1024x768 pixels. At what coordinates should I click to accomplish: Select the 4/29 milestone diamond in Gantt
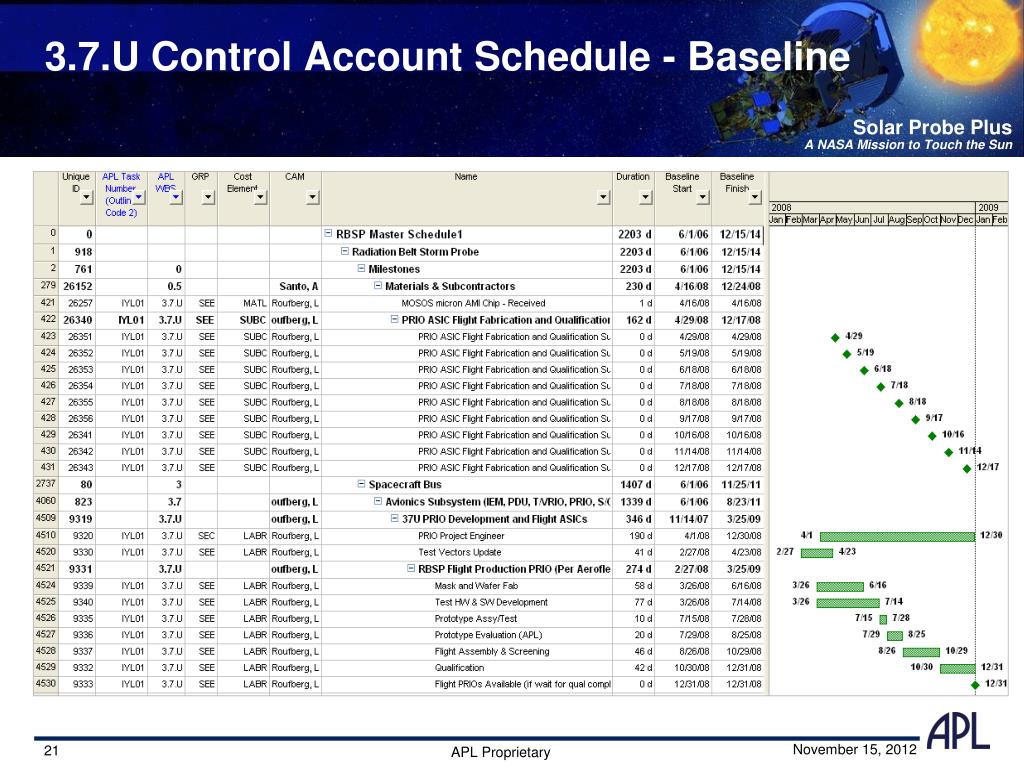[x=835, y=338]
